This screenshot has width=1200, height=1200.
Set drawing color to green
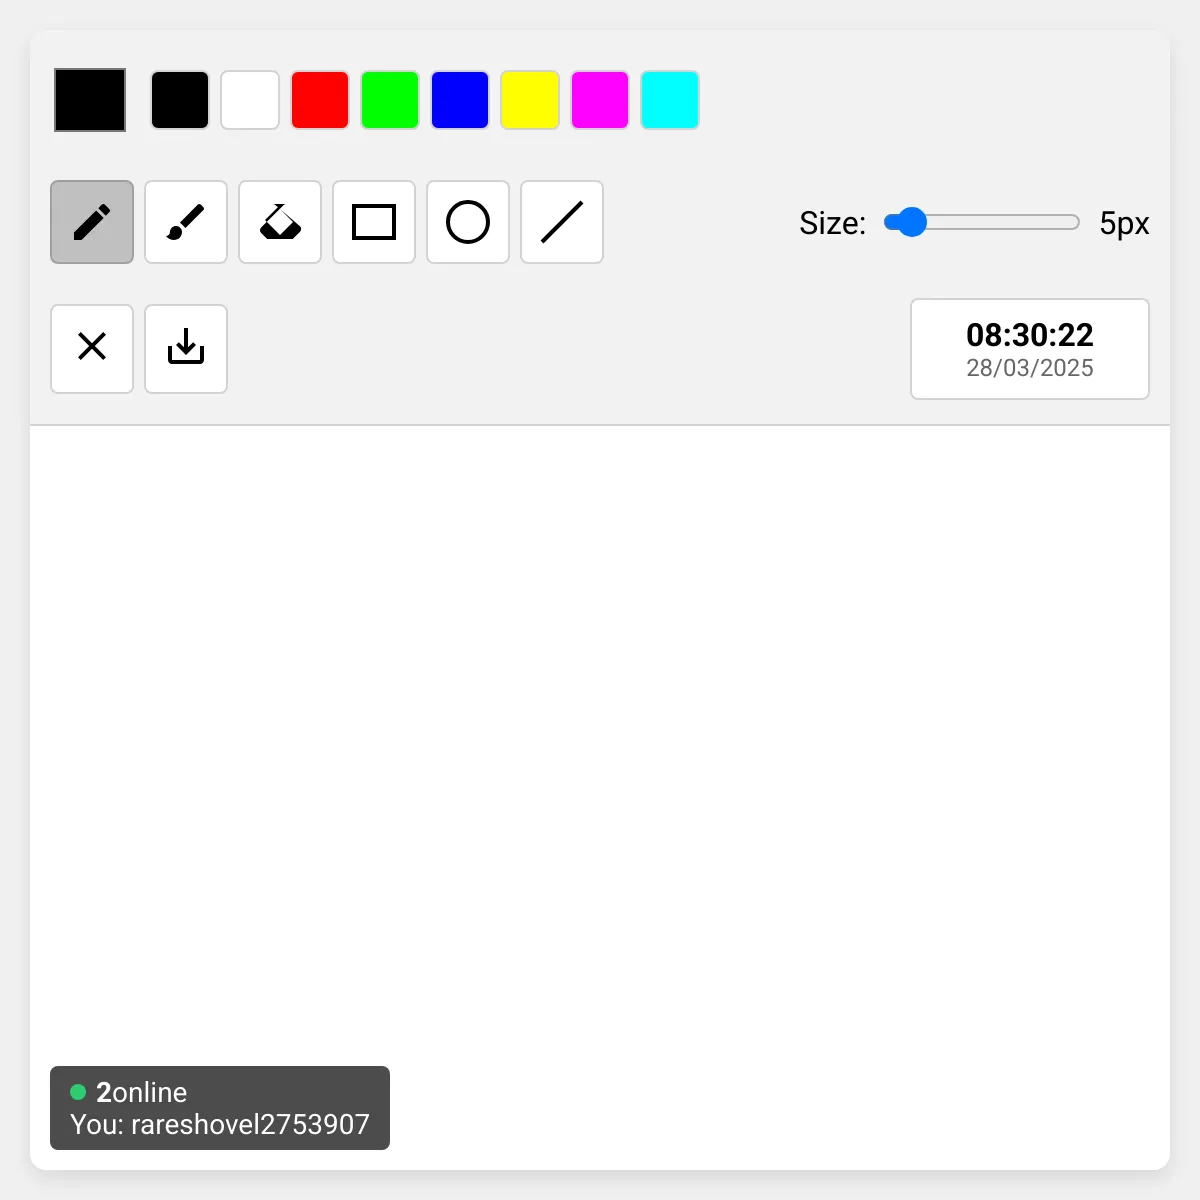390,100
